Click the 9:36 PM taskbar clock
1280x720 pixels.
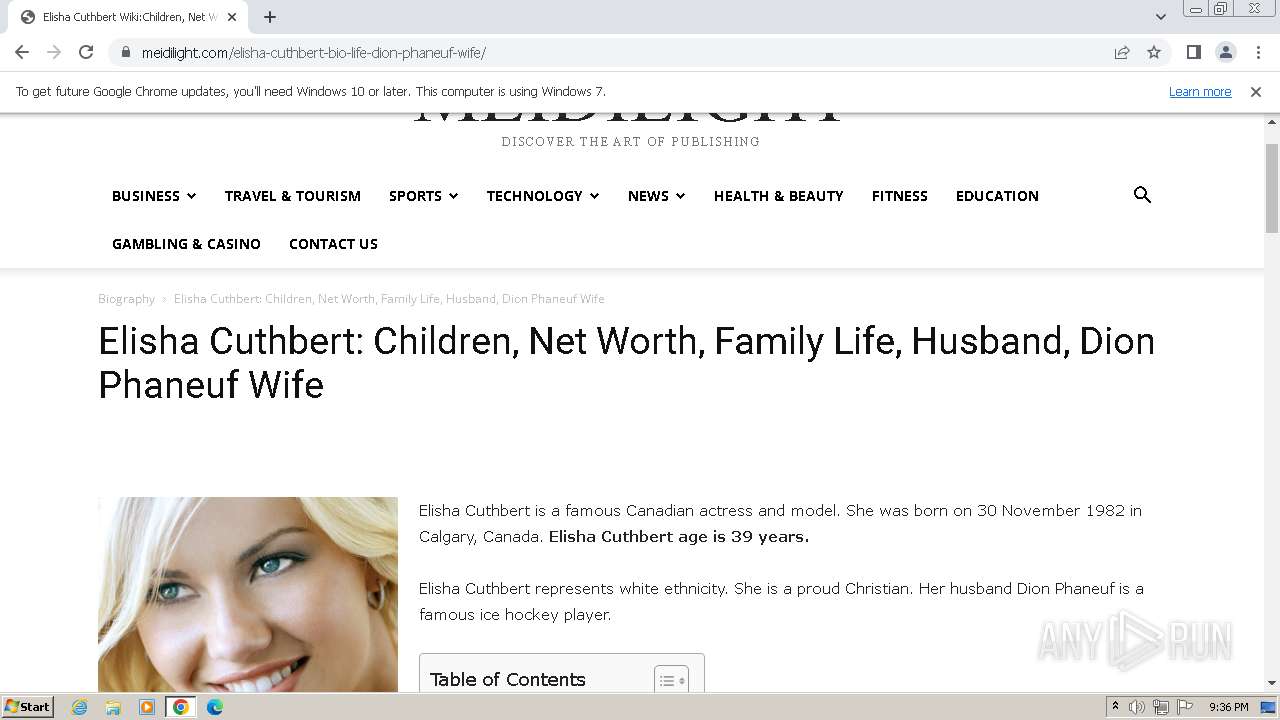[1228, 707]
